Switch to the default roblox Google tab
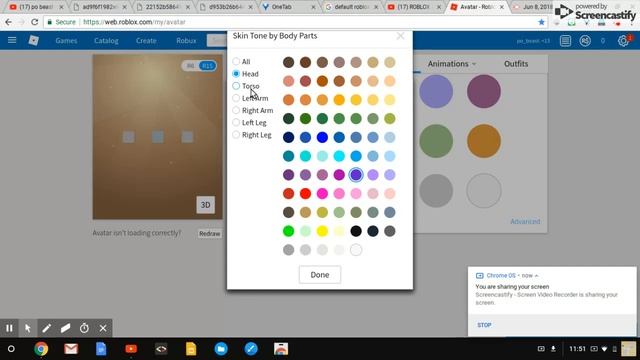 (x=353, y=7)
